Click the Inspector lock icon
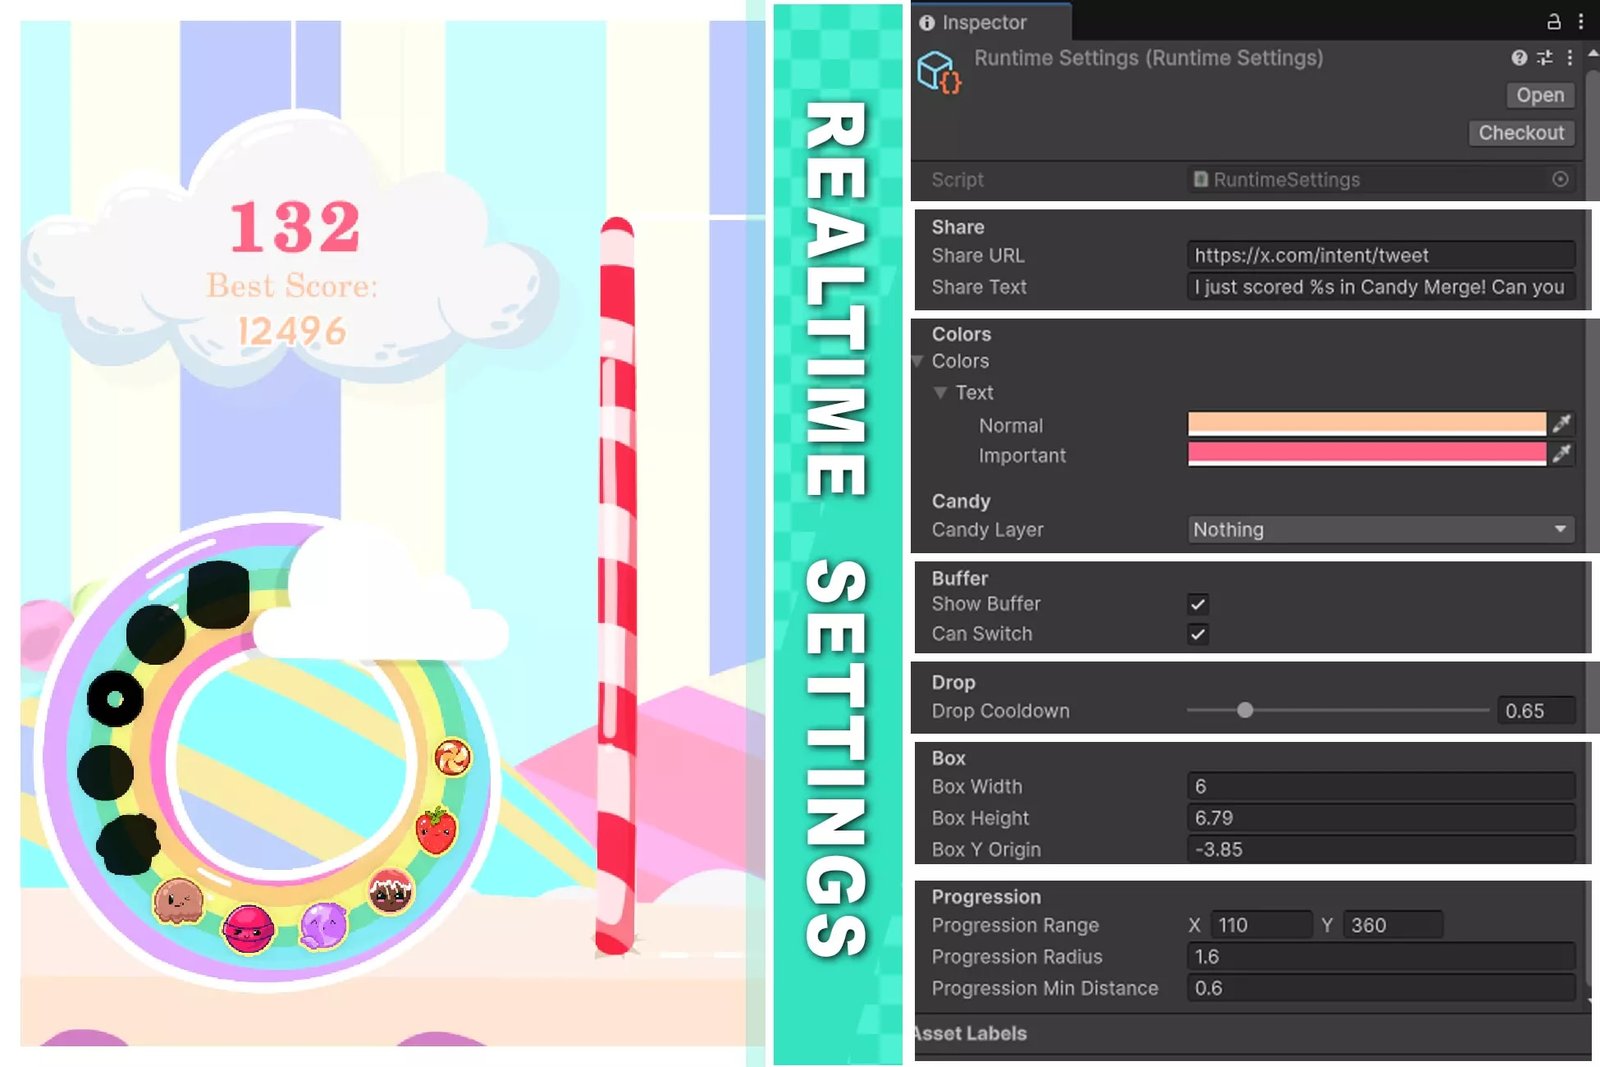This screenshot has height=1067, width=1600. (1554, 21)
